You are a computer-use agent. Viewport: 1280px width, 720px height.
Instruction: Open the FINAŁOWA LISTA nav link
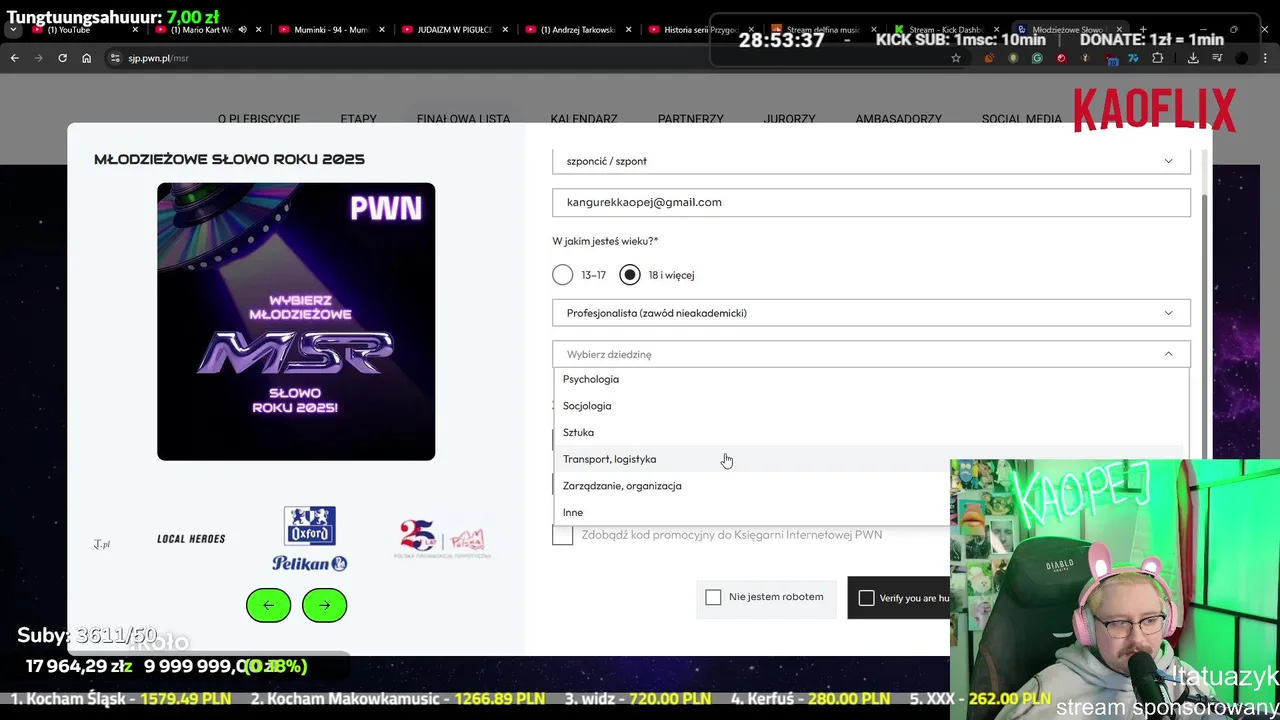463,119
